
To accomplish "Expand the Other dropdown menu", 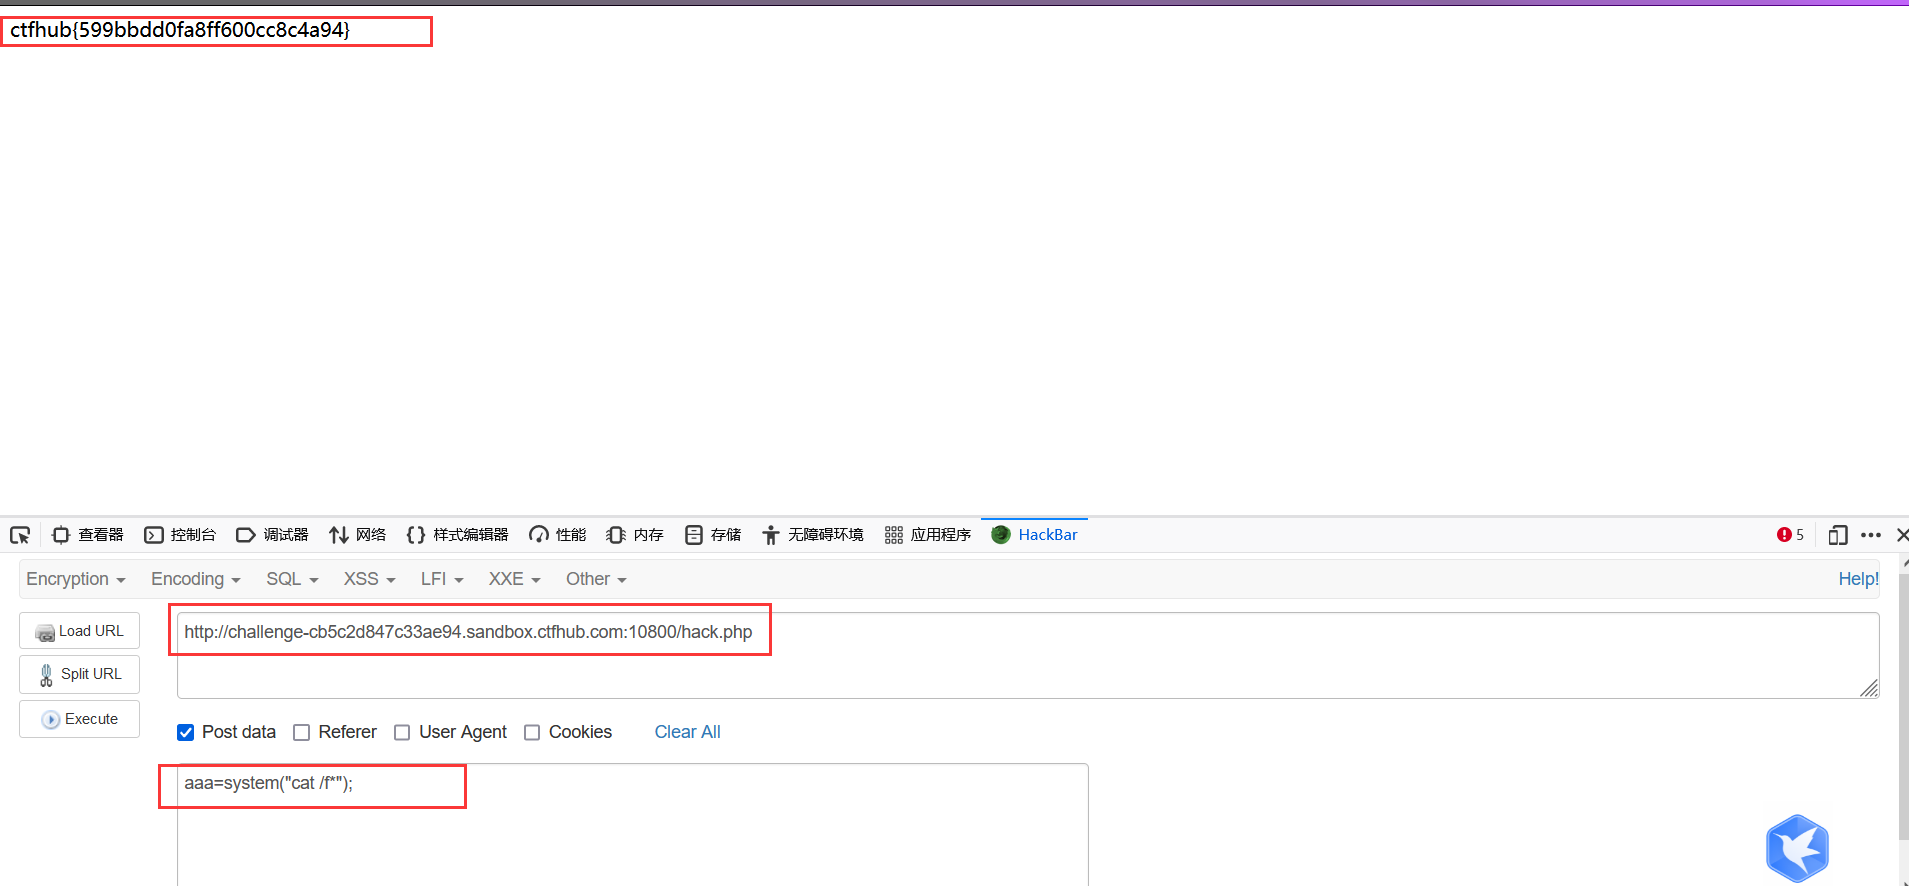I will (x=596, y=579).
